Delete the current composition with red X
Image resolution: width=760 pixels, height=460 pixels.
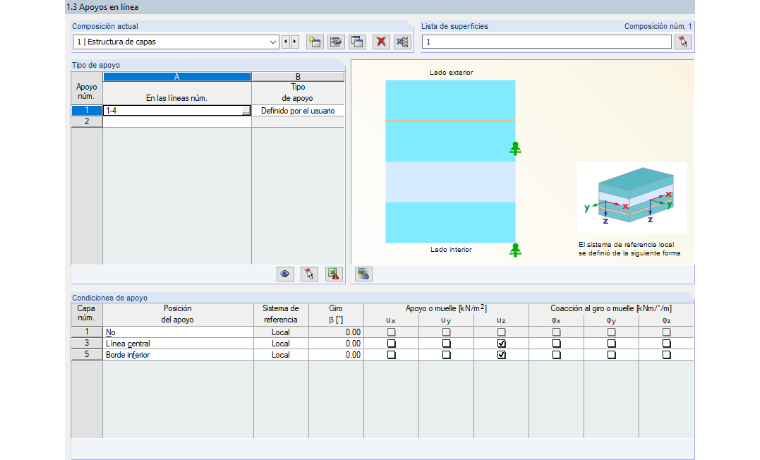[381, 42]
